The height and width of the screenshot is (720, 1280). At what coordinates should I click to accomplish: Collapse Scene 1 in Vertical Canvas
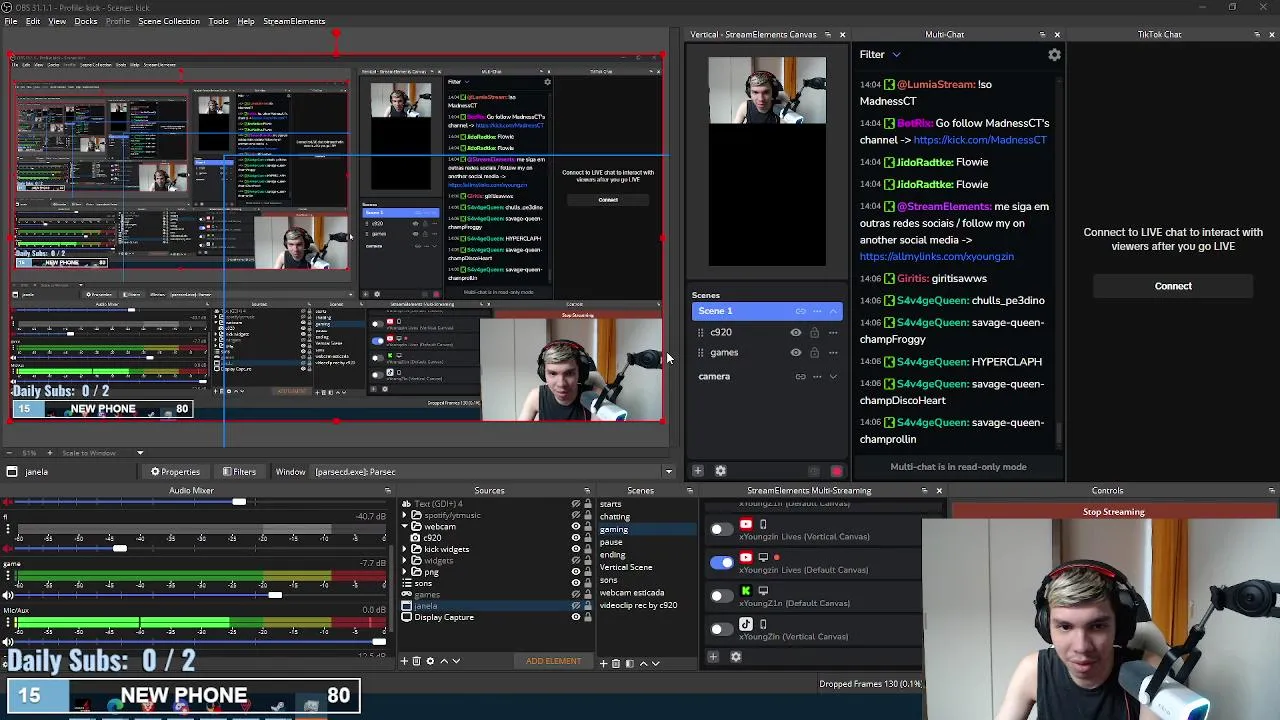833,311
